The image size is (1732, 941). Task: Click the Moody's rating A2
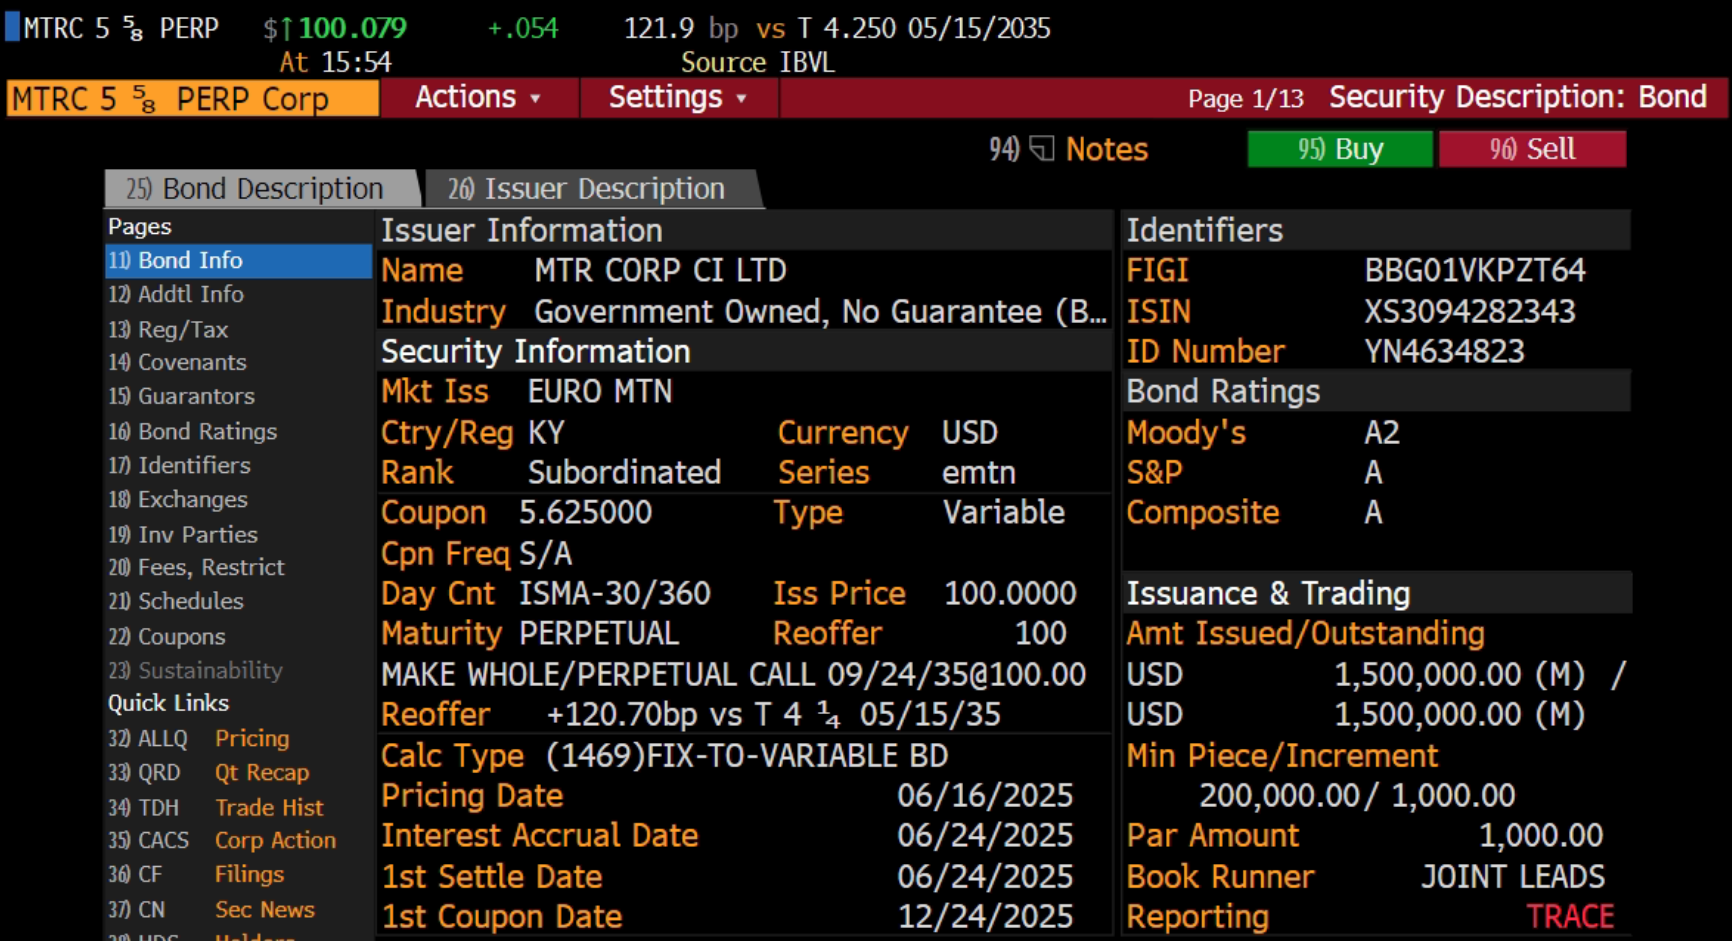pos(1382,433)
